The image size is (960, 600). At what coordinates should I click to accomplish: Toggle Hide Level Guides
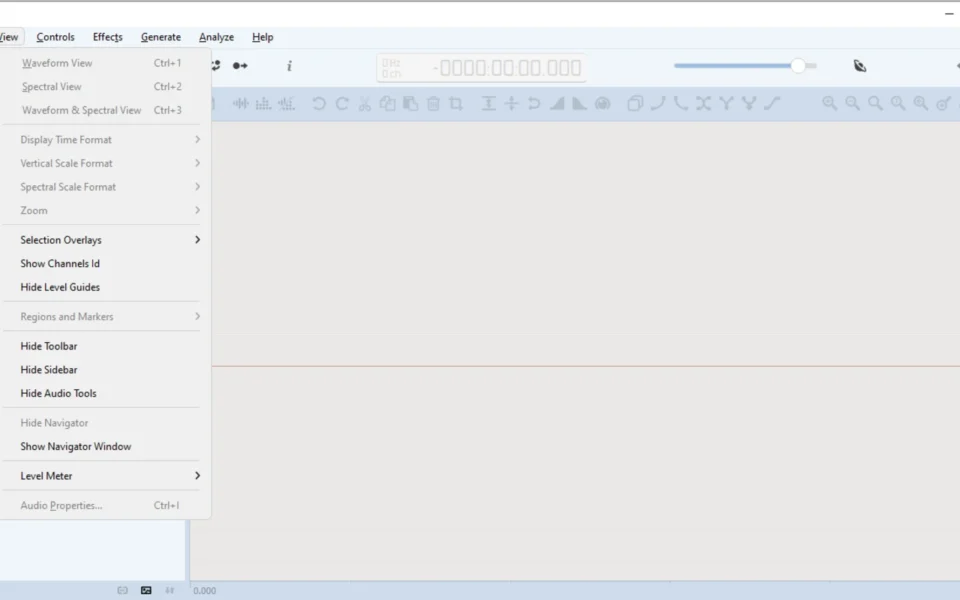(x=102, y=287)
